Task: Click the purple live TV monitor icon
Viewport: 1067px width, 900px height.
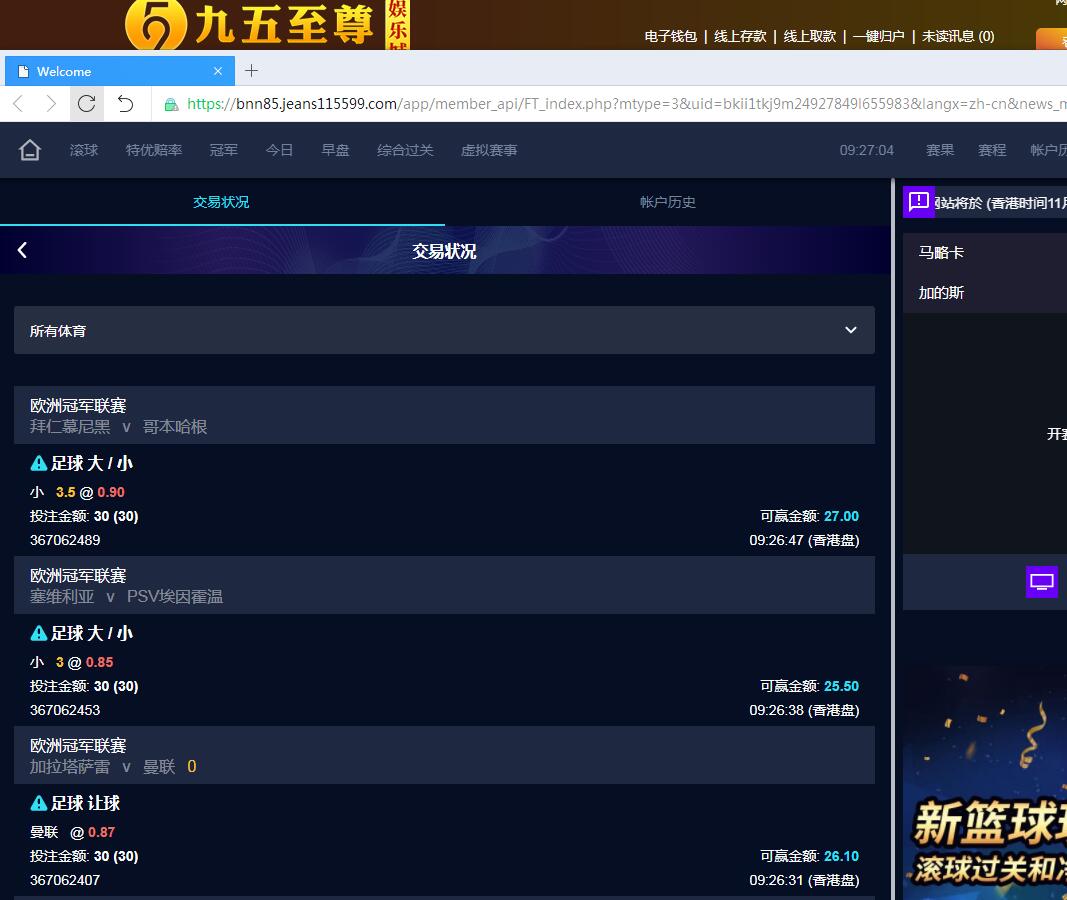Action: tap(1042, 582)
